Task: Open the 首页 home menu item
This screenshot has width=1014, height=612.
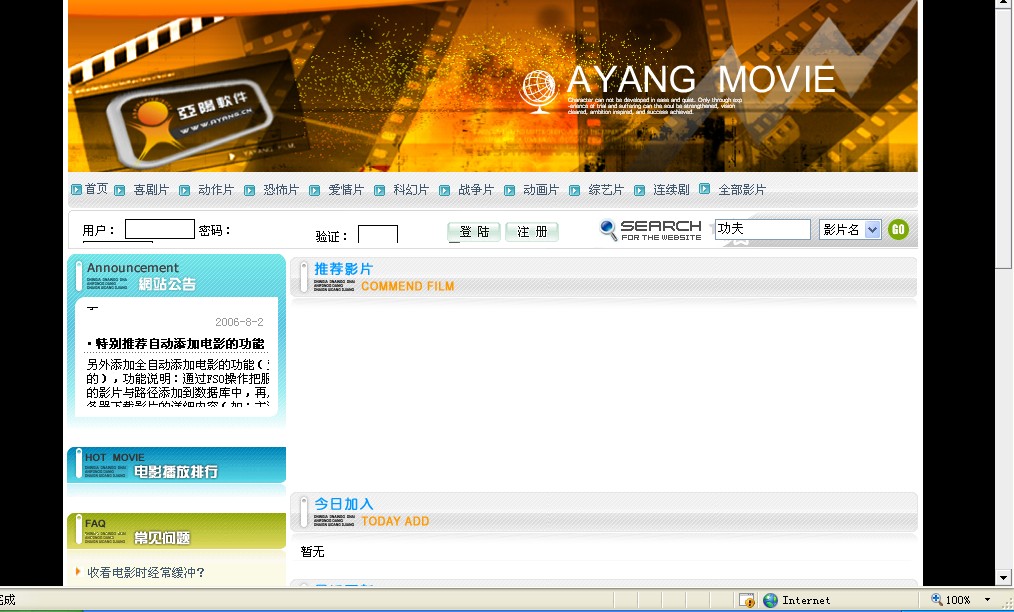Action: coord(96,189)
